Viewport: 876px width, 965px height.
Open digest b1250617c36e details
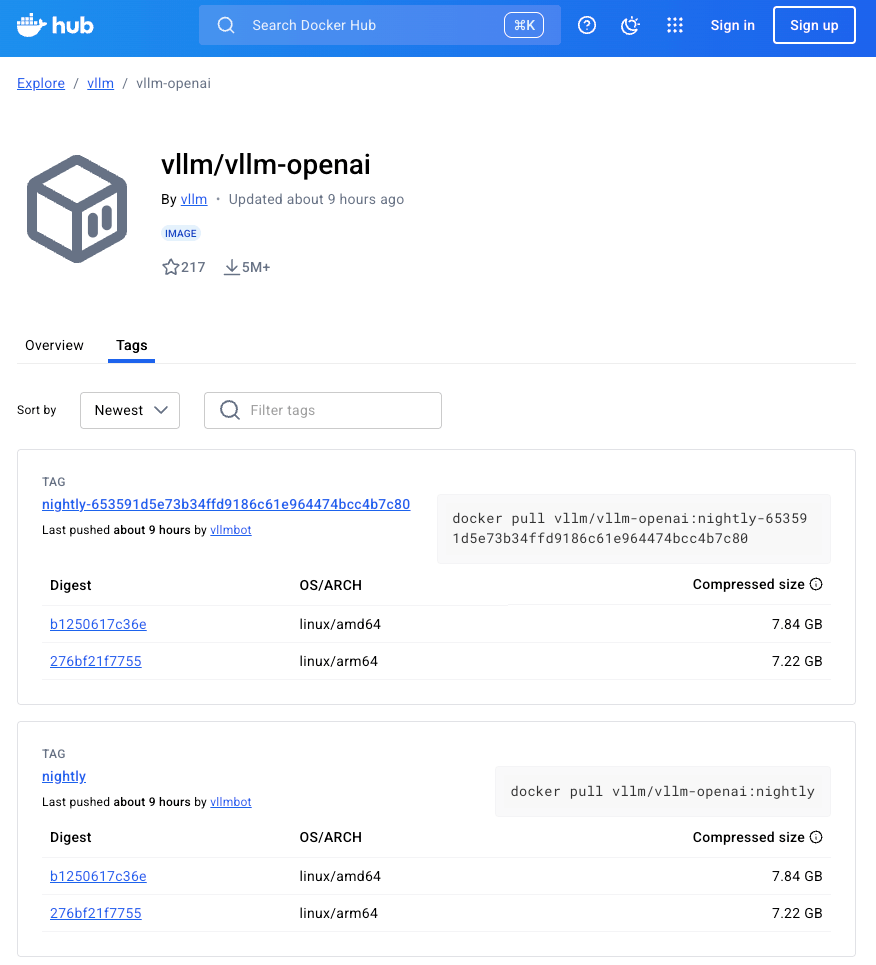97,624
